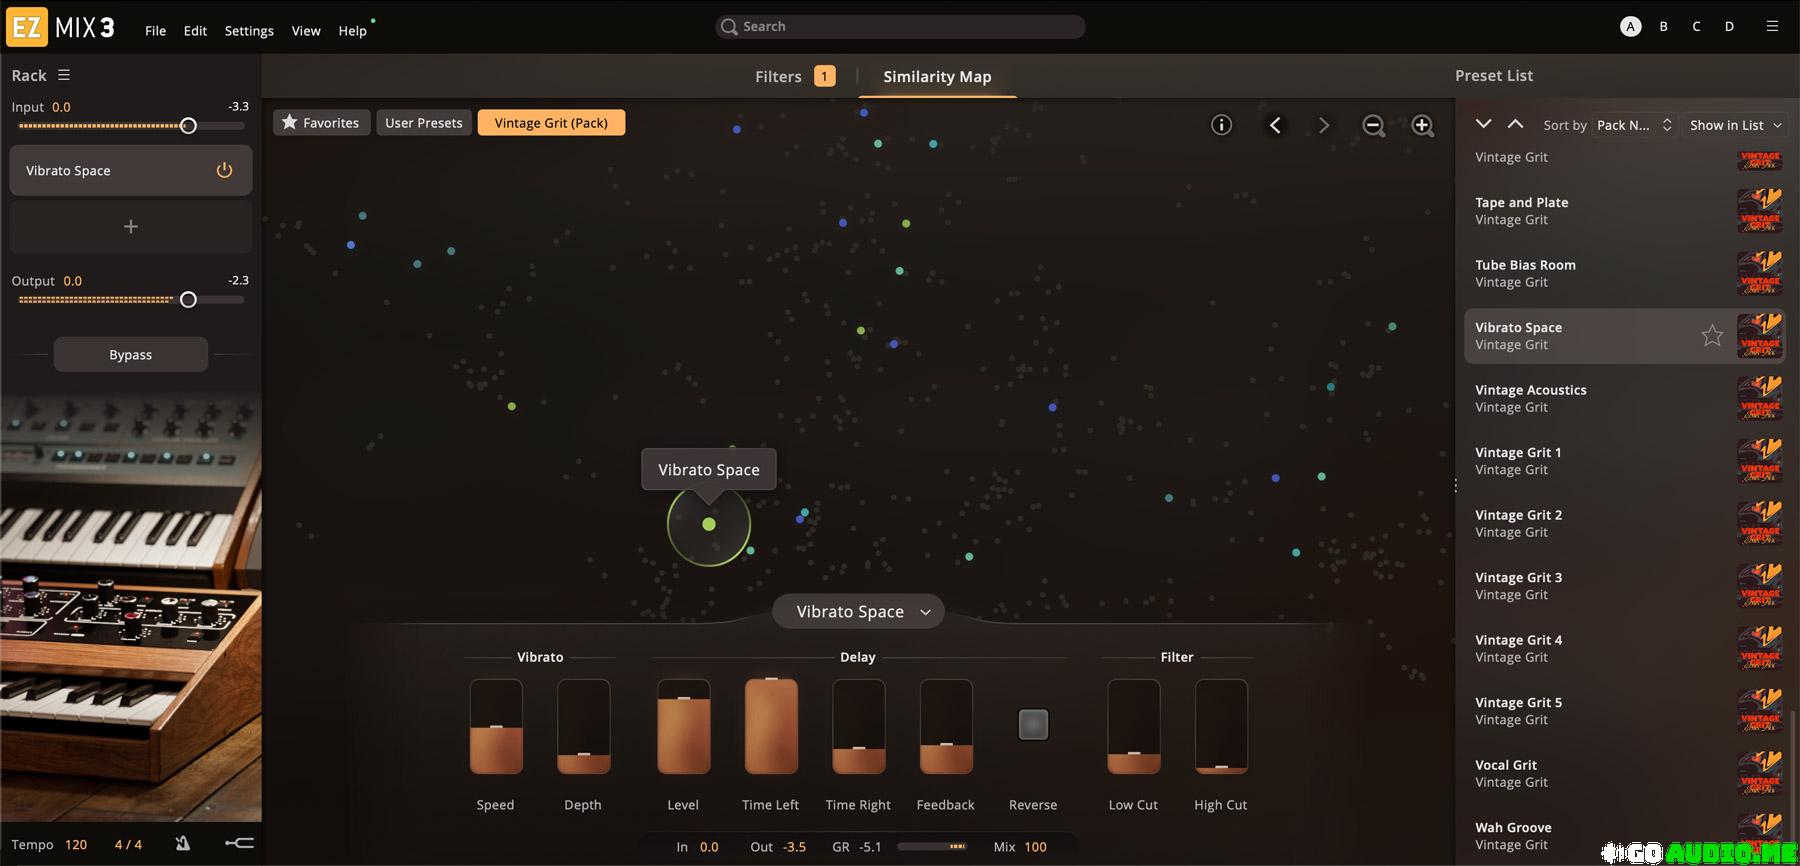Select snapshot slot B
This screenshot has height=866, width=1800.
[x=1663, y=27]
